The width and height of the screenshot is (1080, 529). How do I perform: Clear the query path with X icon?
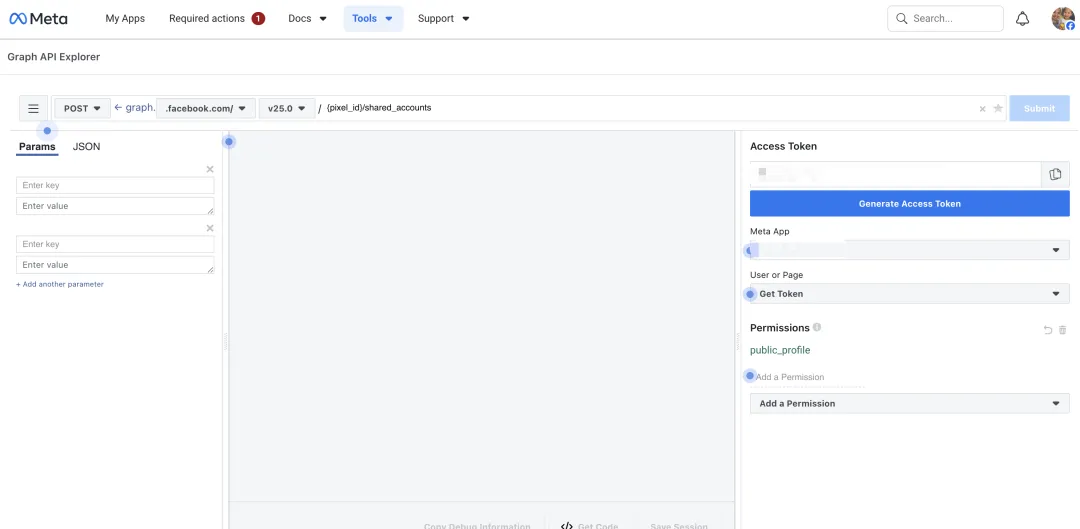(x=982, y=109)
